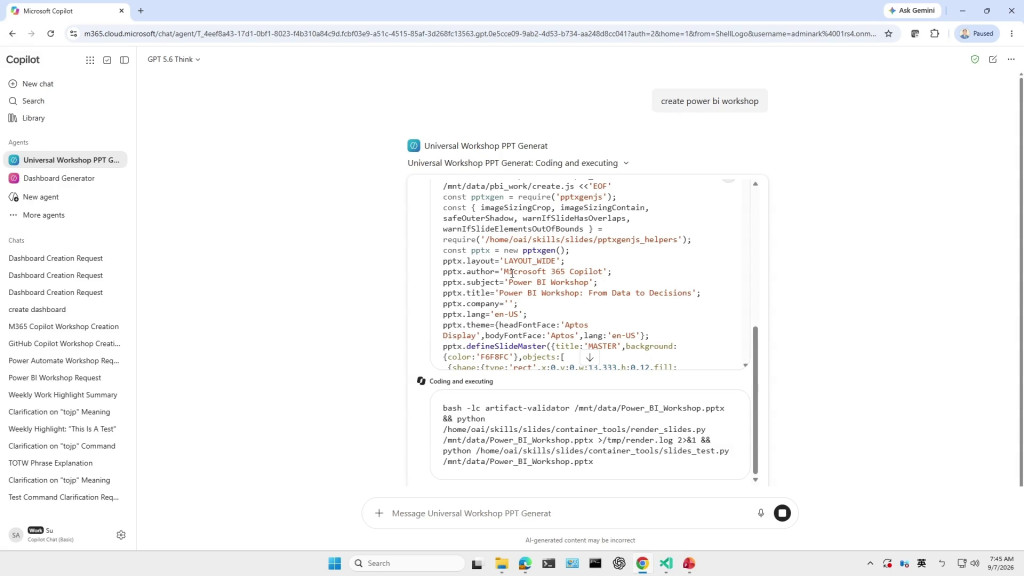This screenshot has height=576, width=1024.
Task: Open Clarification on "tojp" Command chat
Action: click(x=61, y=446)
